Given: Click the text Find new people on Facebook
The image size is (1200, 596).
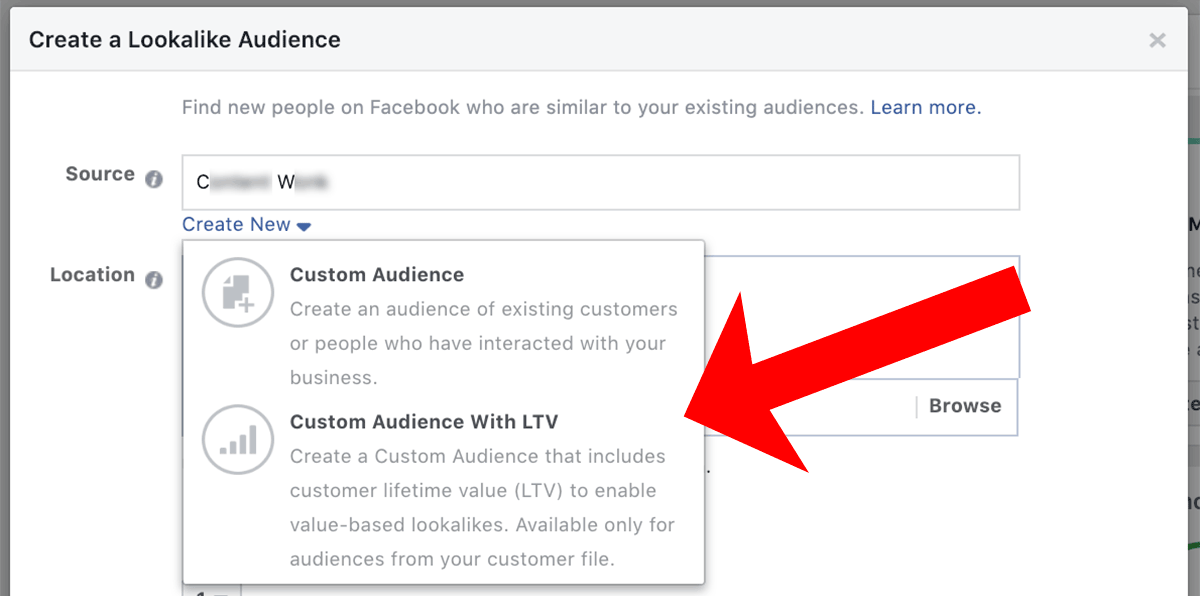Looking at the screenshot, I should pyautogui.click(x=319, y=107).
